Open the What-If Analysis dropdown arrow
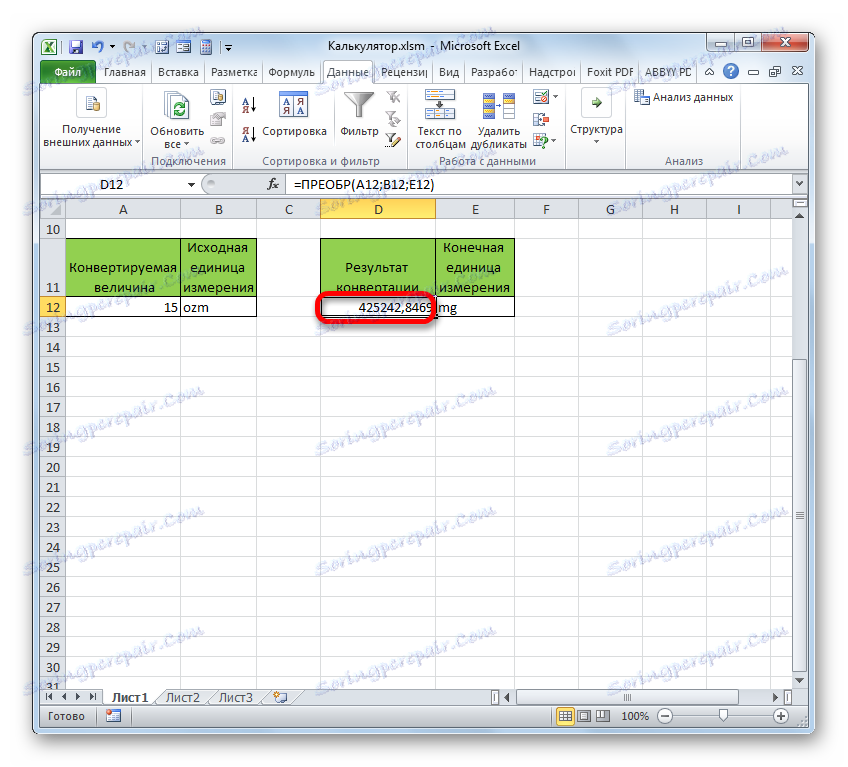 (x=554, y=141)
